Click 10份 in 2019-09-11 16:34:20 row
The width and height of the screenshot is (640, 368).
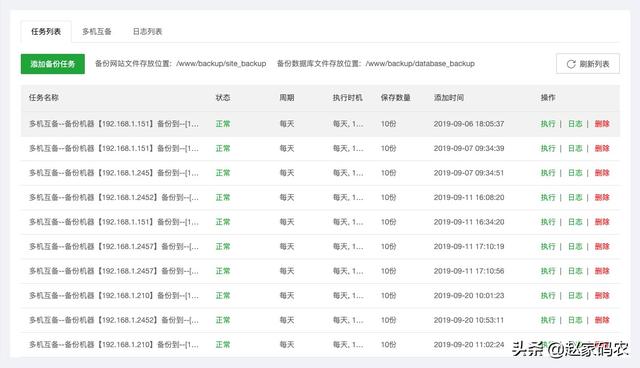(x=388, y=222)
